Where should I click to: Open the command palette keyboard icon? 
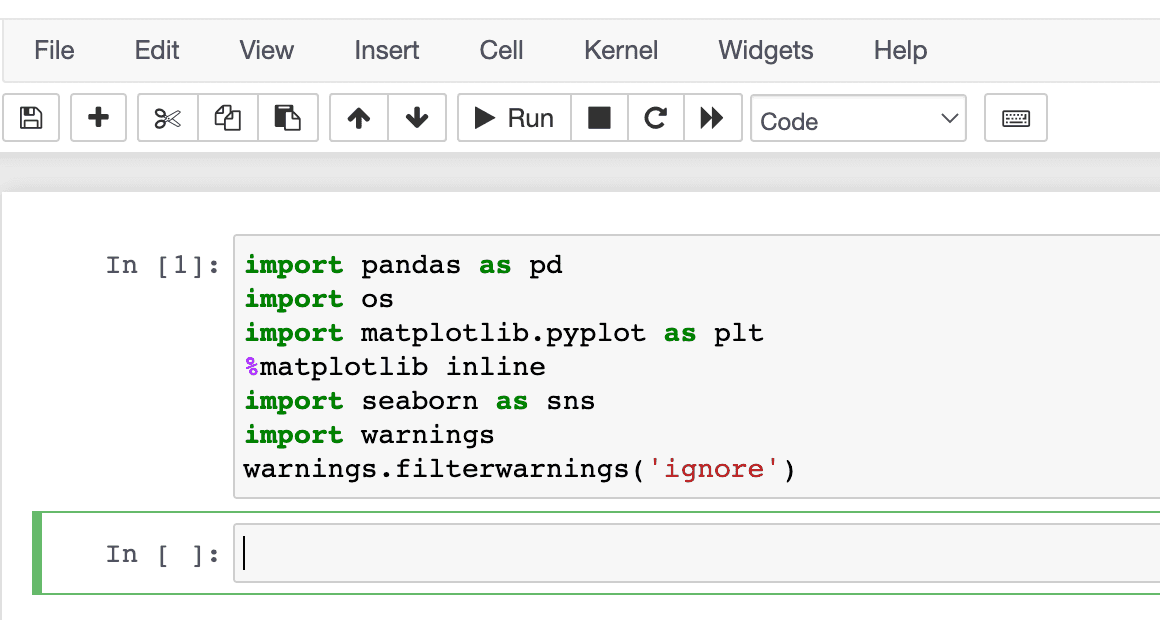click(x=1015, y=119)
